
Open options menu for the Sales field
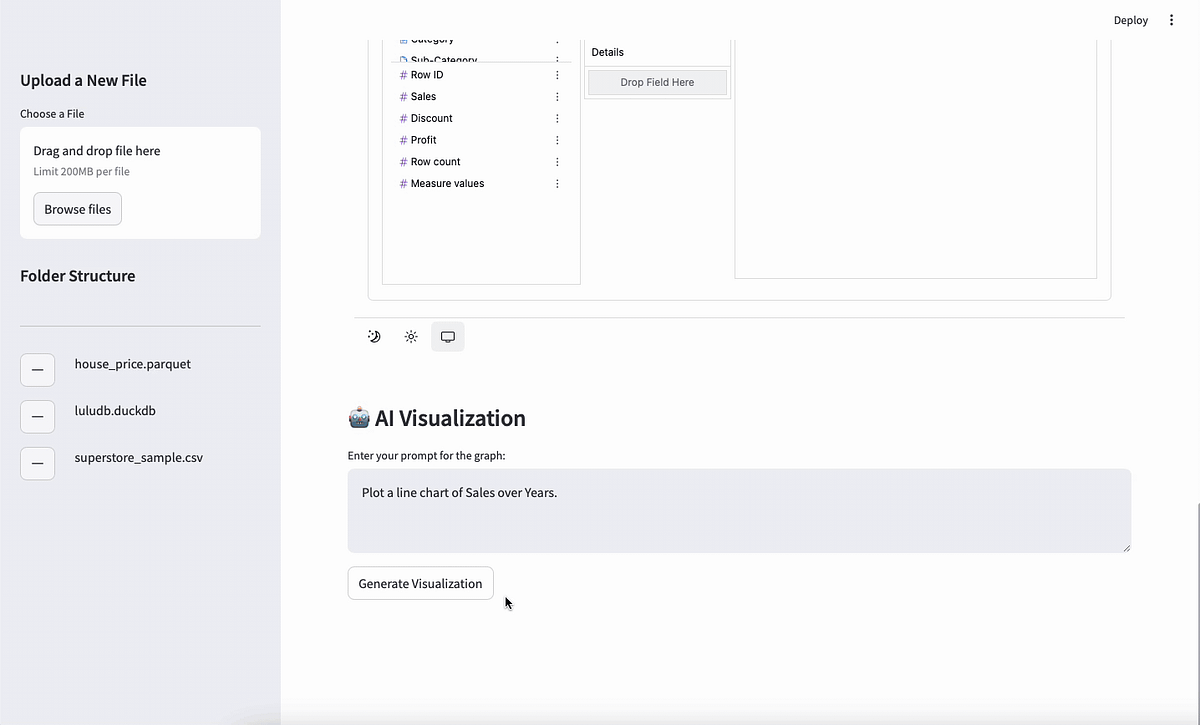pos(557,96)
